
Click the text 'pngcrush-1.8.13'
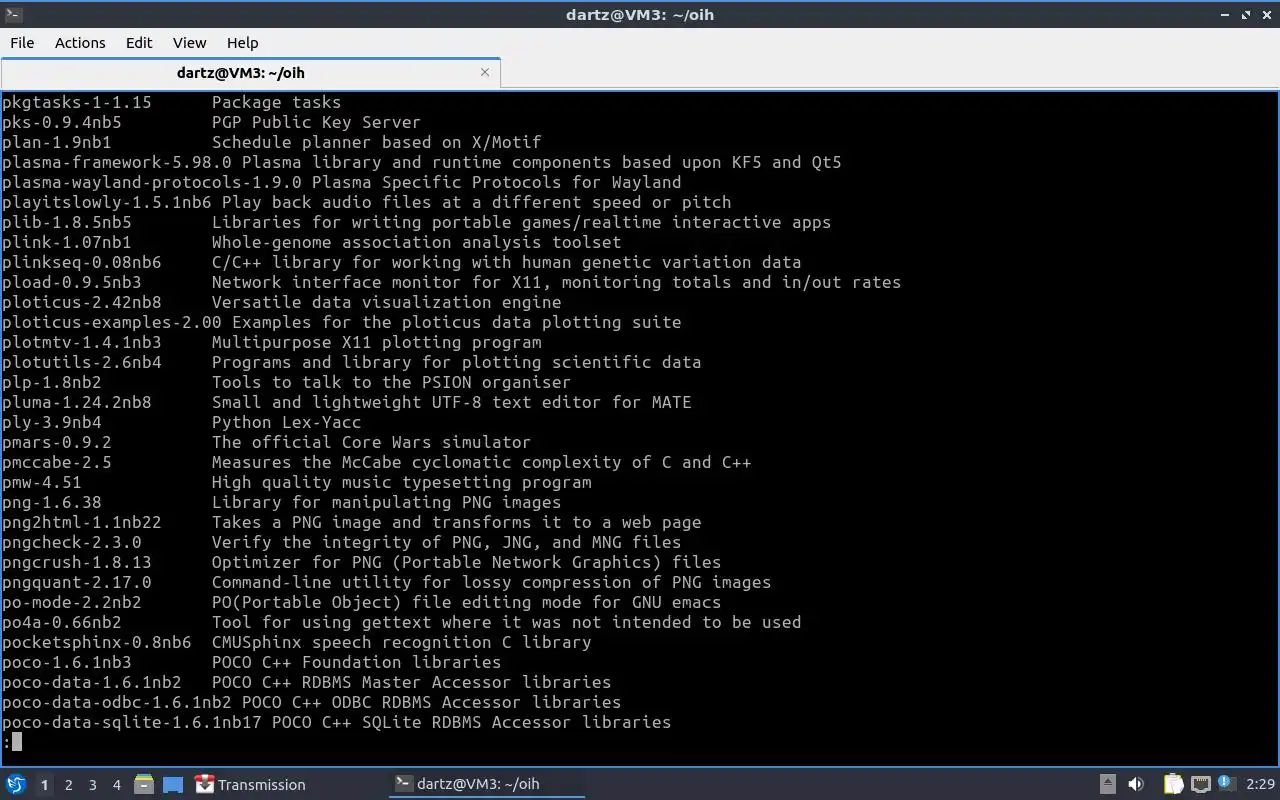pyautogui.click(x=77, y=562)
